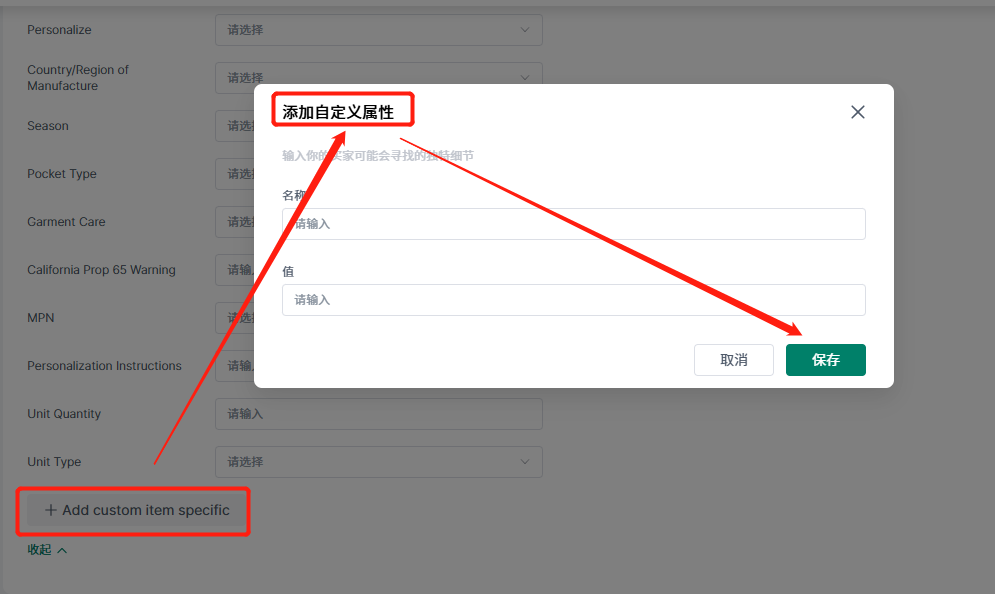Collapse the section with the 收起 link

click(40, 550)
